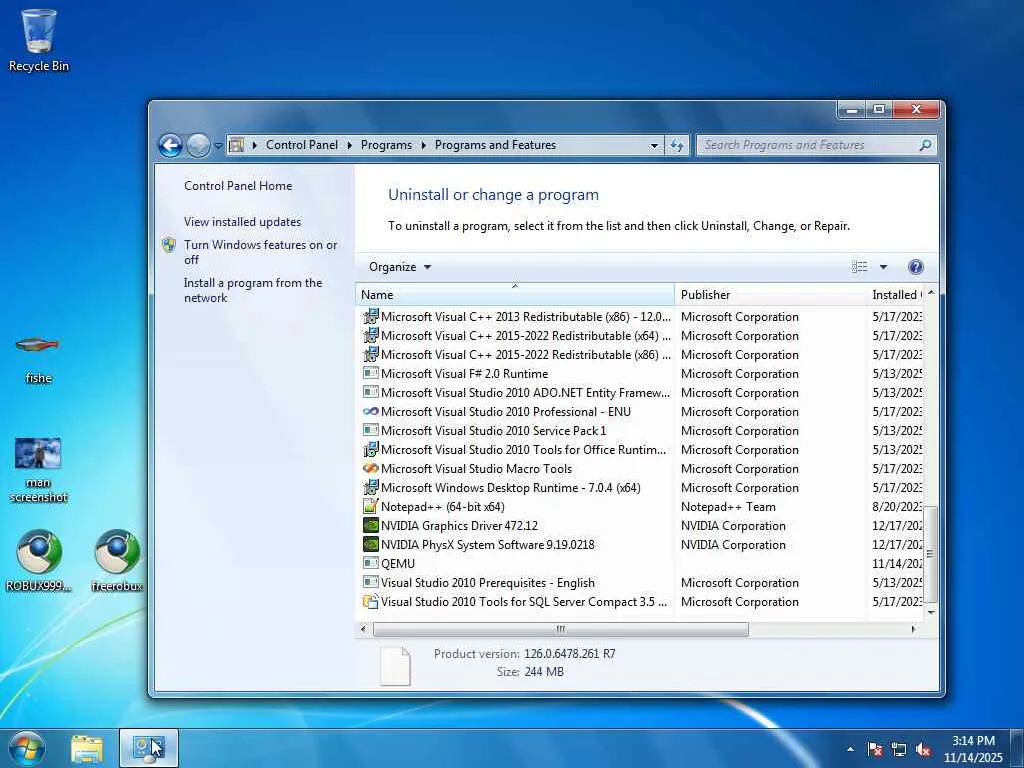Click the muted volume tray icon
The width and height of the screenshot is (1024, 768).
tap(923, 749)
